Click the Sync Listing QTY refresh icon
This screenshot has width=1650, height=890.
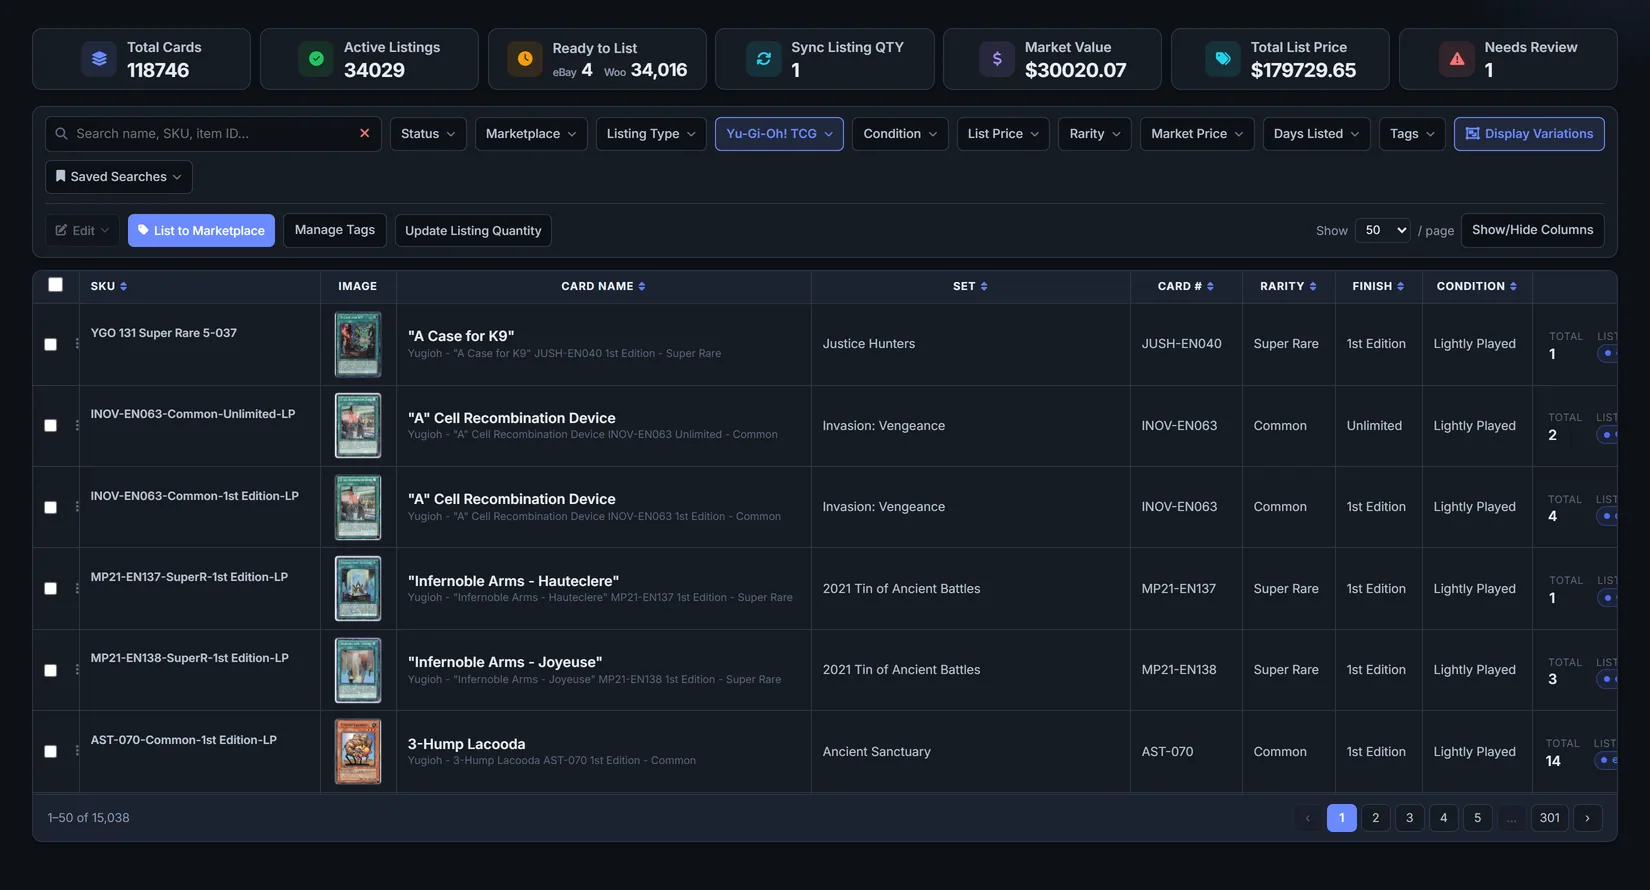(x=764, y=59)
